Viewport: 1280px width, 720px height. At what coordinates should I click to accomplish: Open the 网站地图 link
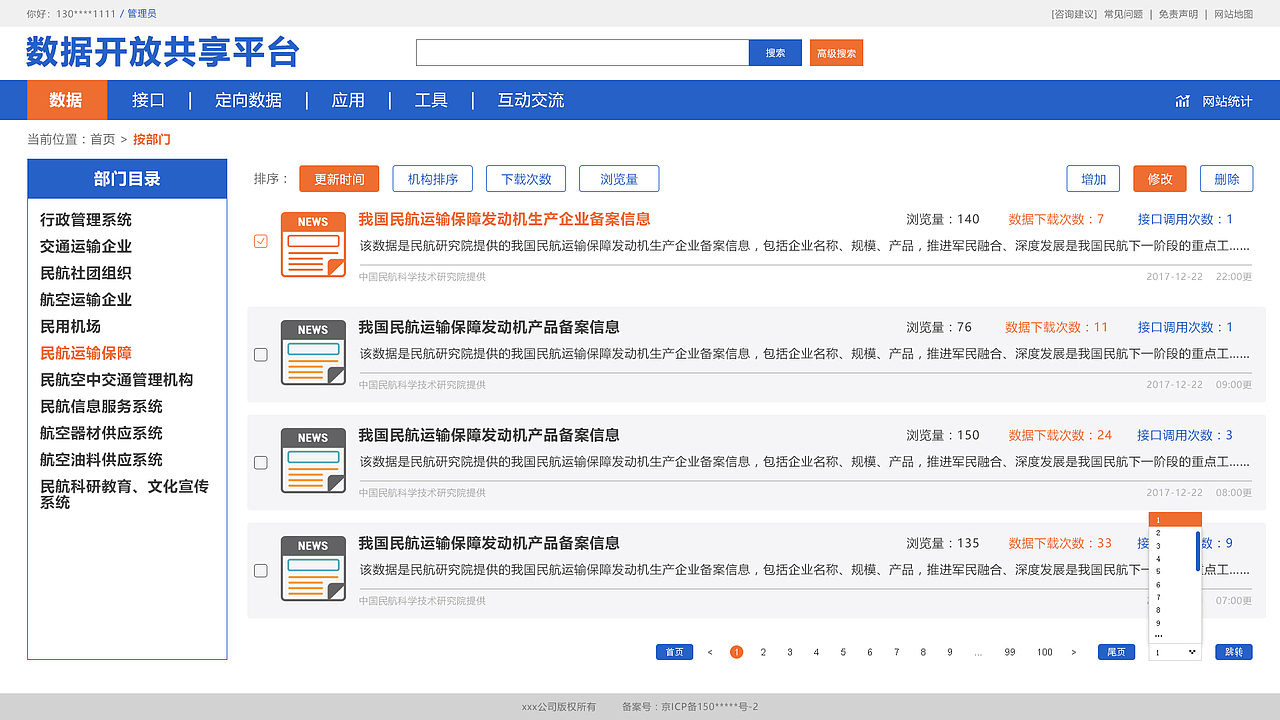(x=1233, y=14)
